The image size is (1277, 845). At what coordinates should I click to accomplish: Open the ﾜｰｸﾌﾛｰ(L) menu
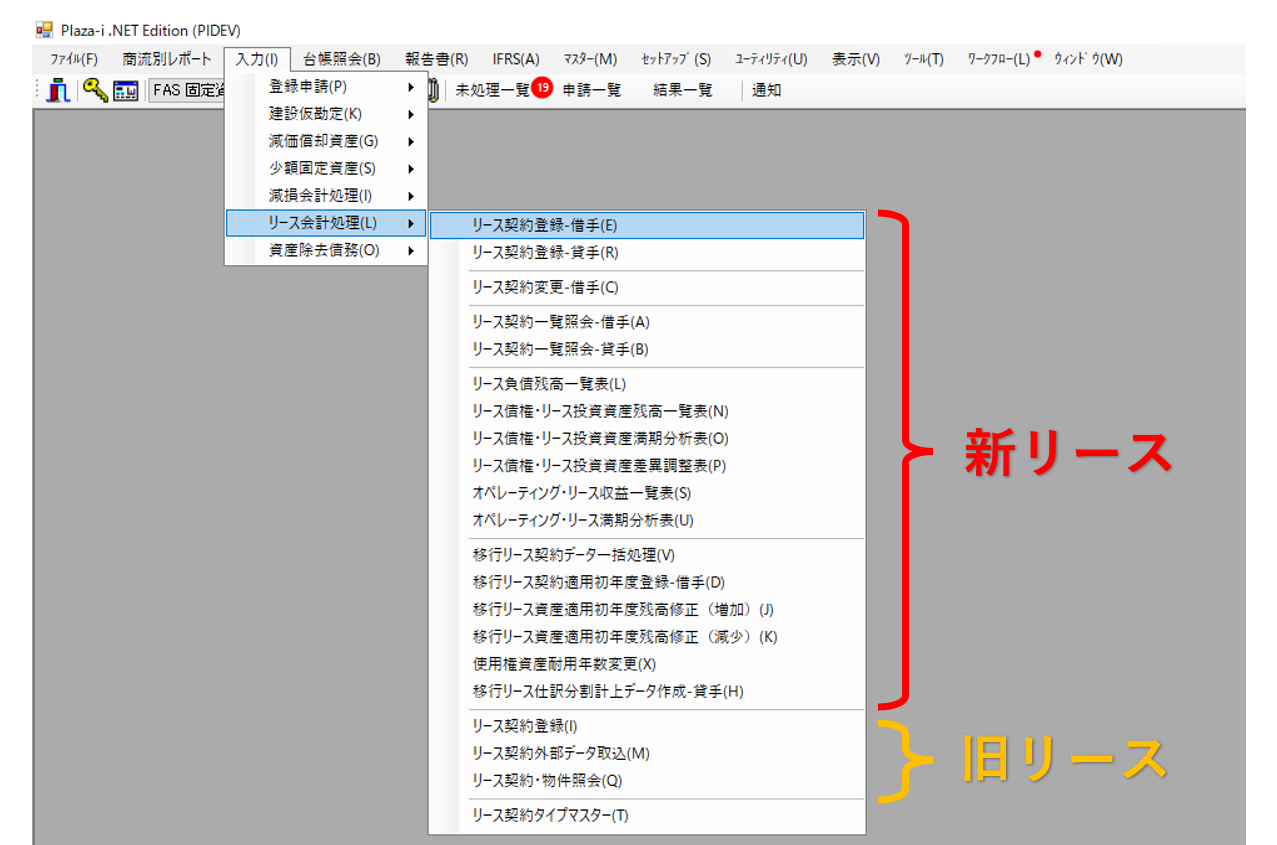pyautogui.click(x=998, y=59)
